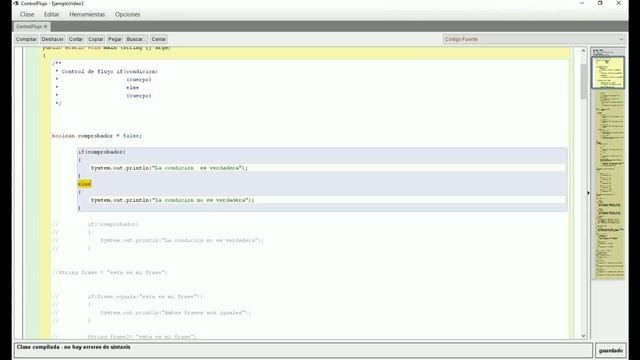Click the Deshacer button
Viewport: 640px width, 360px height.
(53, 39)
